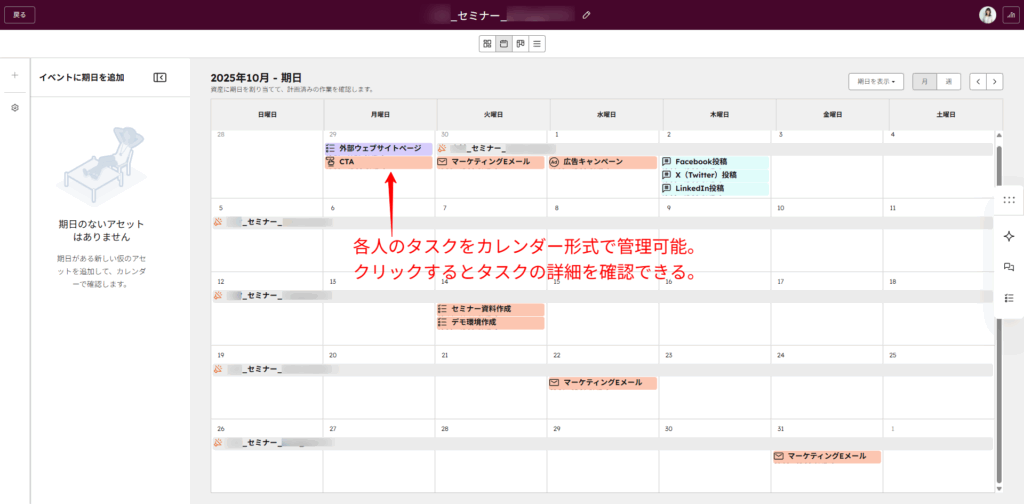This screenshot has height=504, width=1024.
Task: Collapse the イベントに期日を追加 panel
Action: (x=160, y=77)
